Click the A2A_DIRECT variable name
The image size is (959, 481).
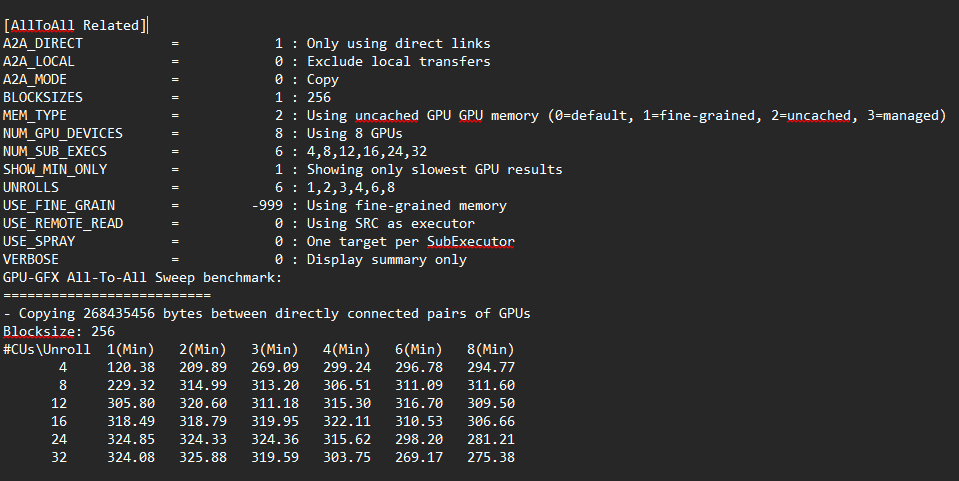click(x=43, y=43)
